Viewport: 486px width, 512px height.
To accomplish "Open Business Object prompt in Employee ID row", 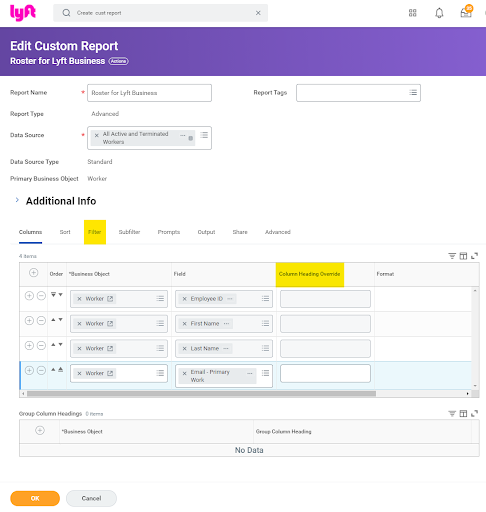I will pos(160,299).
